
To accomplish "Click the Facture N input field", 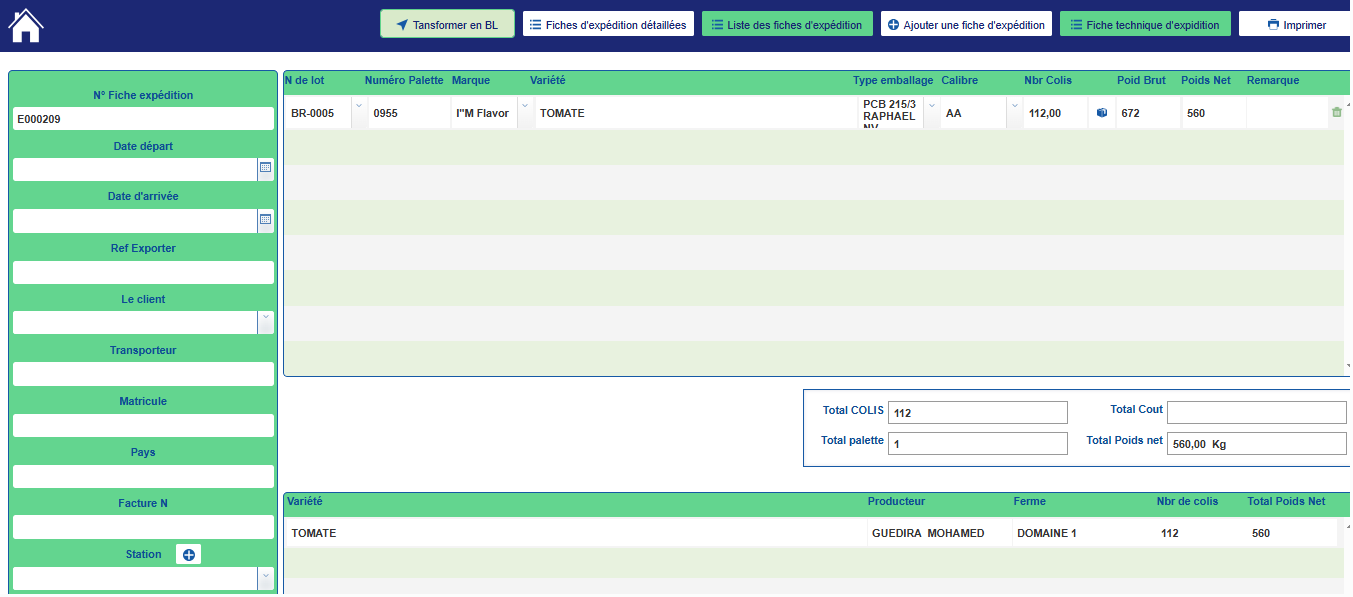I will coord(143,527).
